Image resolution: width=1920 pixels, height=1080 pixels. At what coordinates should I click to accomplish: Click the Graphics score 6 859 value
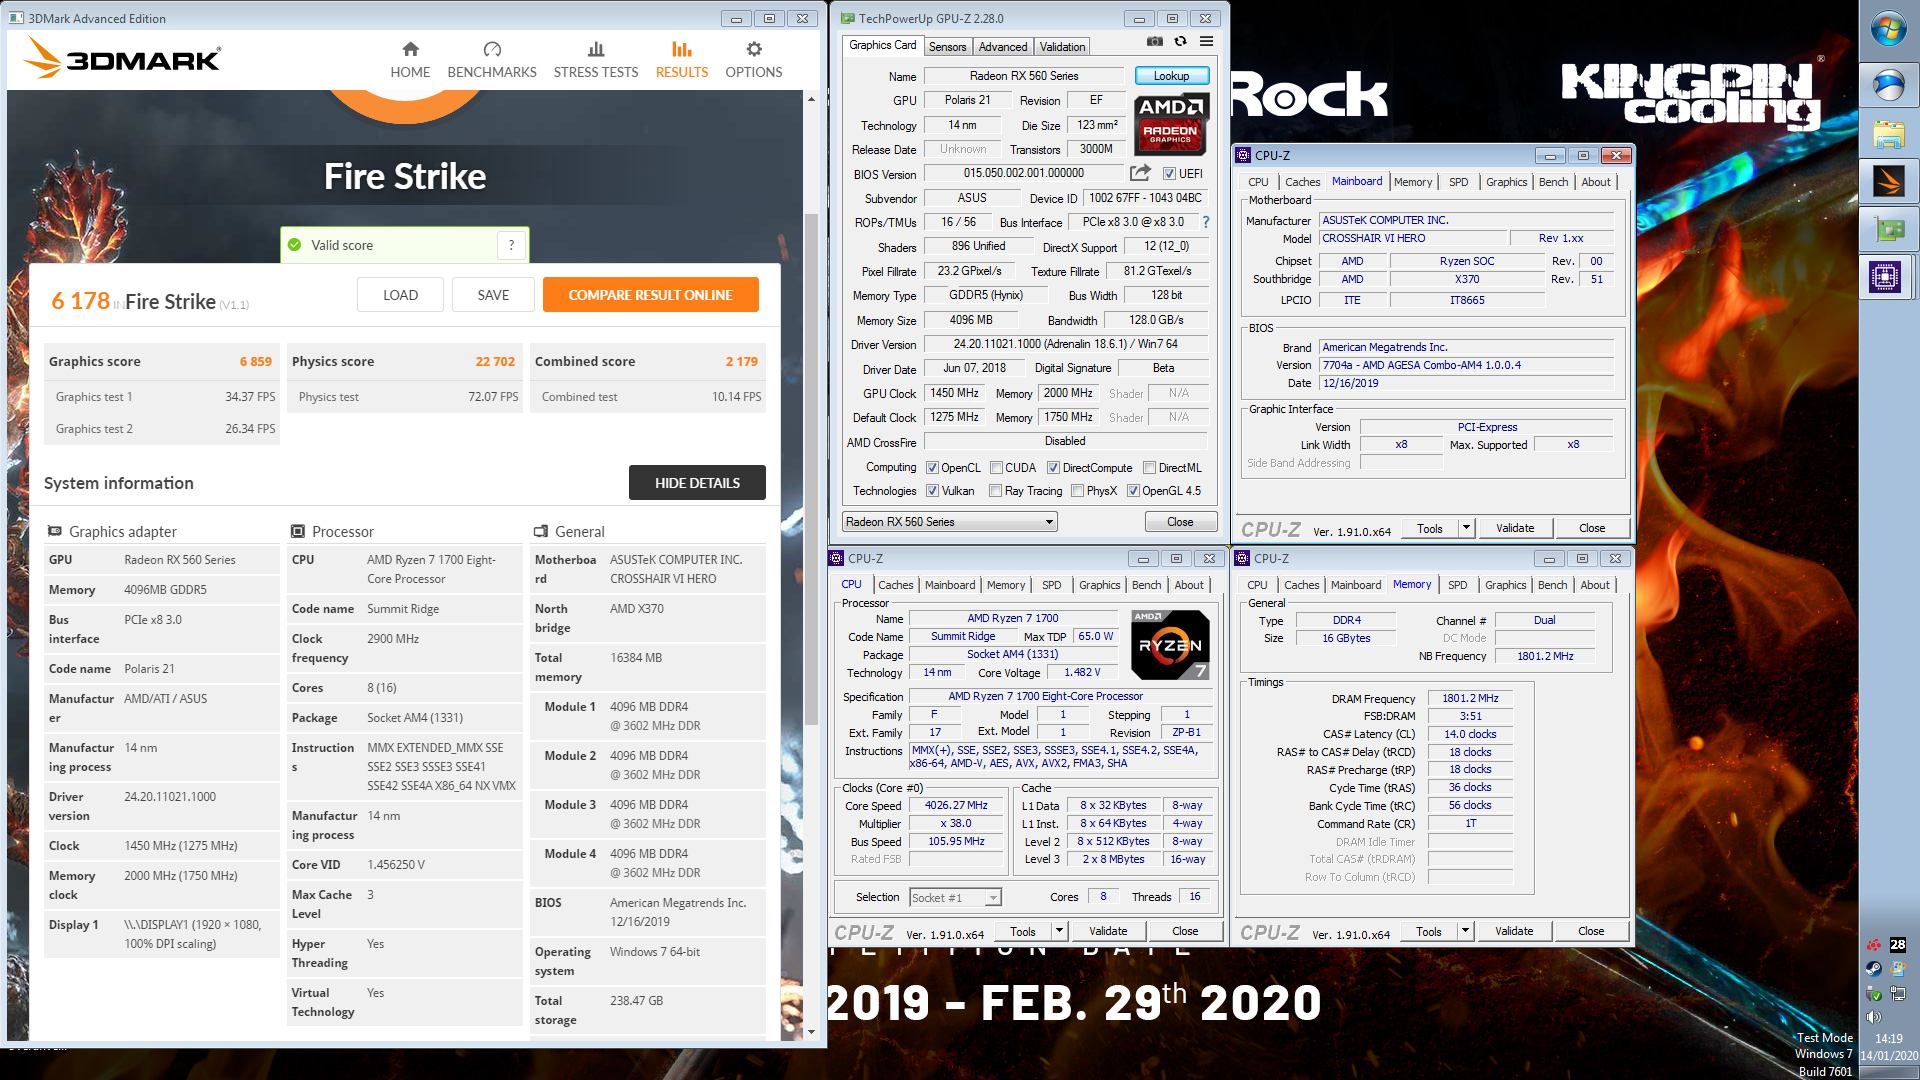(x=255, y=361)
